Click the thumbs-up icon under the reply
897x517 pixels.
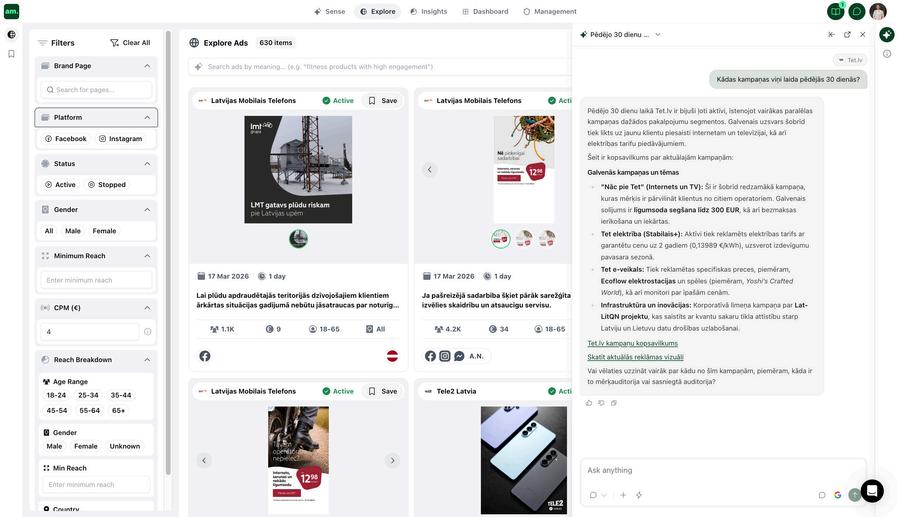[589, 403]
